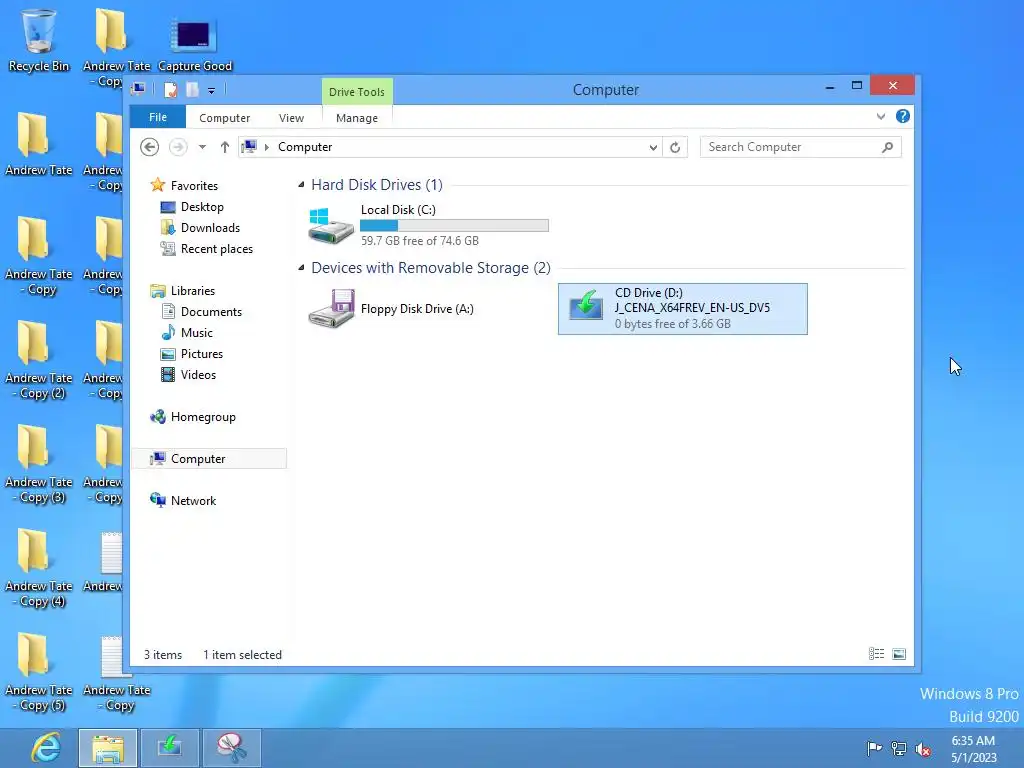The width and height of the screenshot is (1024, 768).
Task: Click the File Explorer taskbar button
Action: 108,748
